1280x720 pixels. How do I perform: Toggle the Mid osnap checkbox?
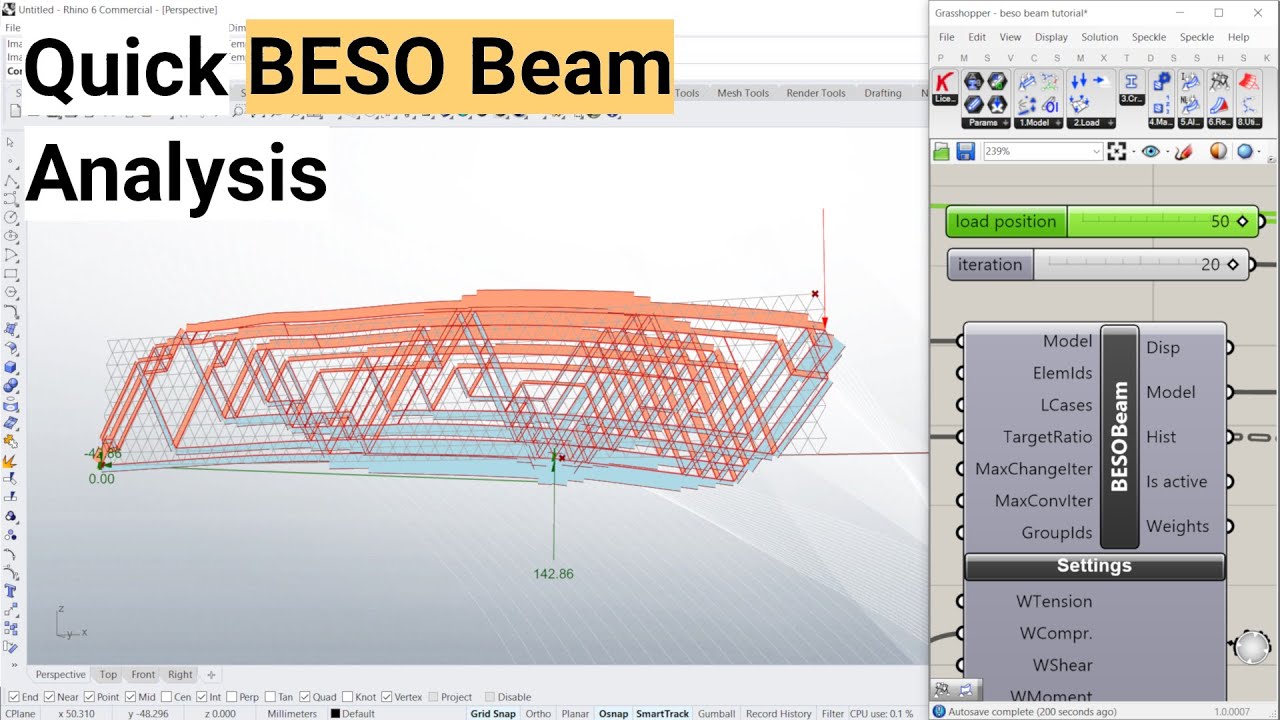(131, 697)
